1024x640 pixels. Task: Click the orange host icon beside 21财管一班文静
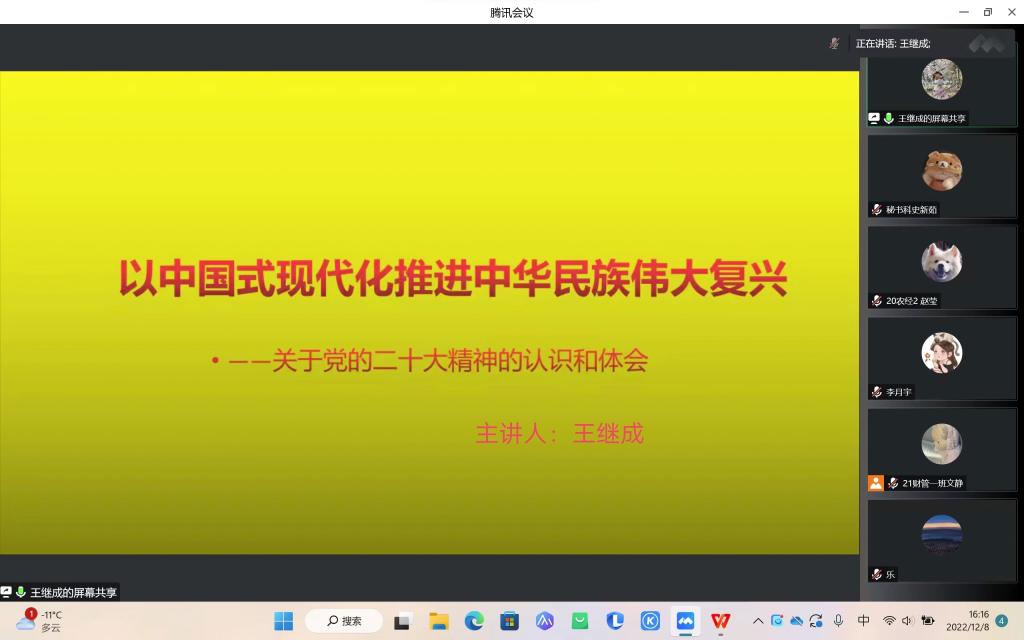coord(876,483)
